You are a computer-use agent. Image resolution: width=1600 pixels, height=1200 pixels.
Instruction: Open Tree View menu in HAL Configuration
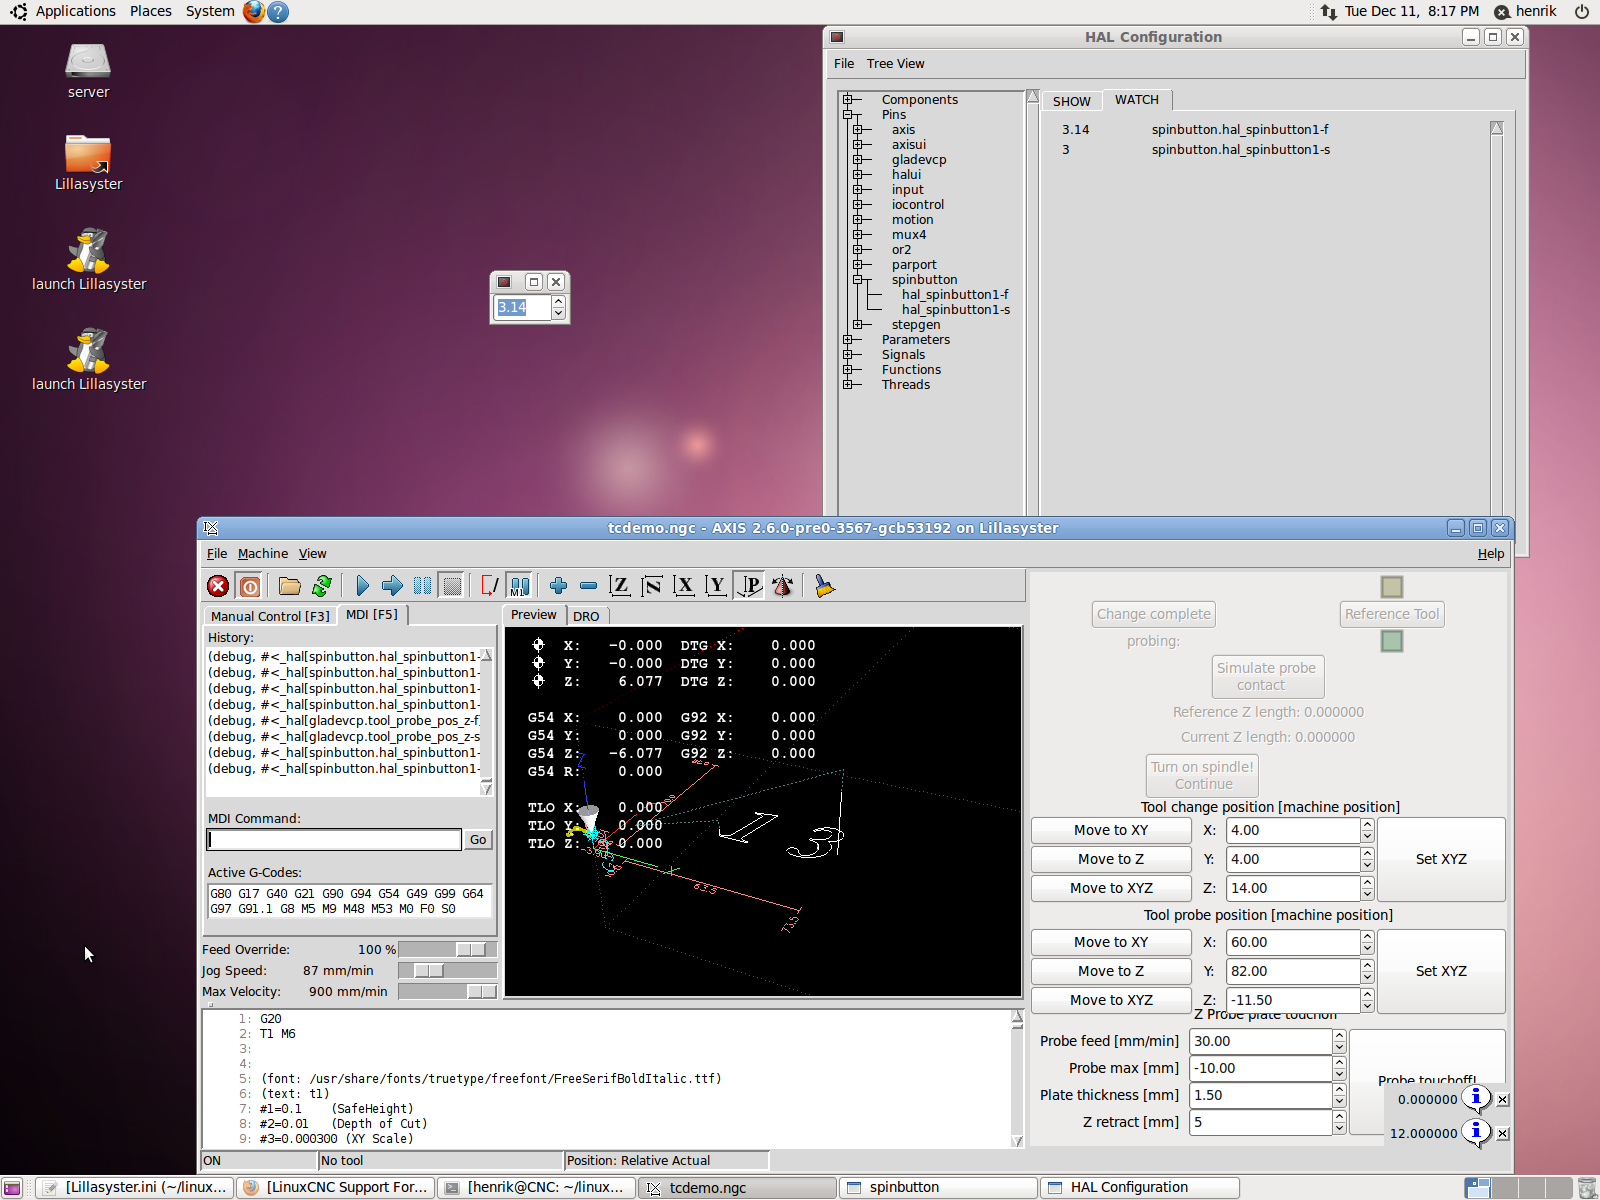896,63
